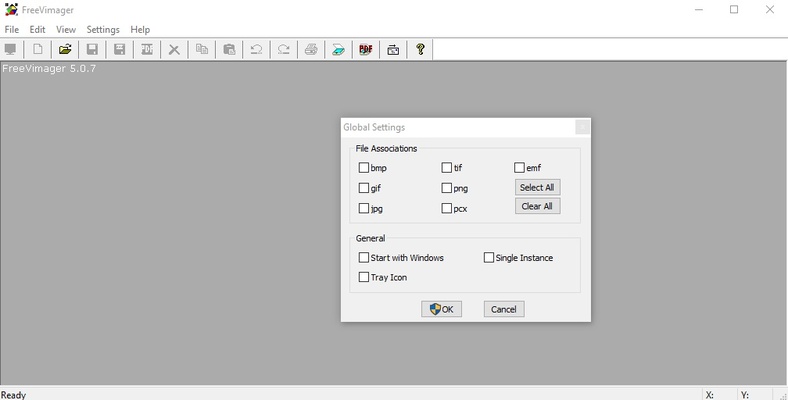The image size is (788, 400).
Task: Click the Clear All button
Action: [x=537, y=206]
